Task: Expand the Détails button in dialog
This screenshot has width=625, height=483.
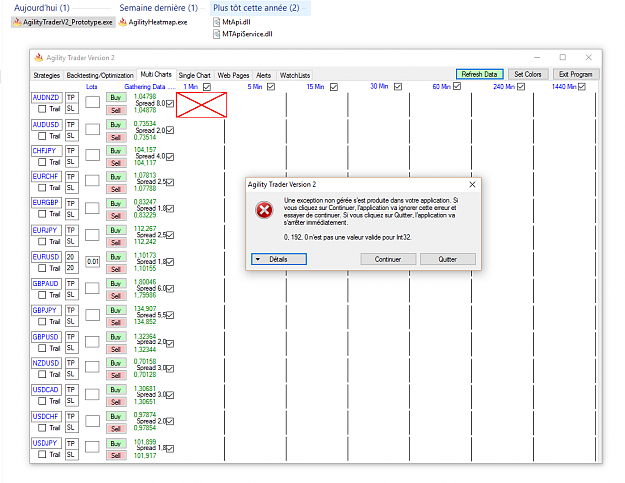Action: [279, 259]
